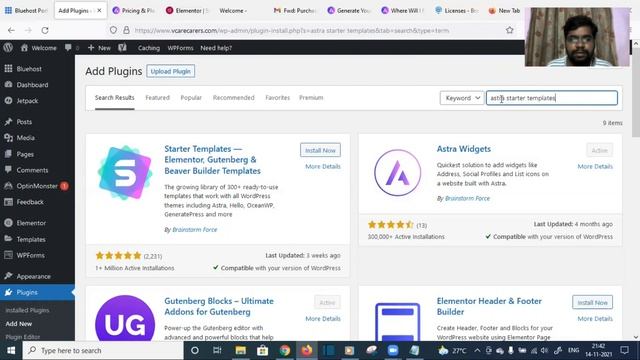Click the plugin search keyword field
Viewport: 640px width, 360px height.
552,98
